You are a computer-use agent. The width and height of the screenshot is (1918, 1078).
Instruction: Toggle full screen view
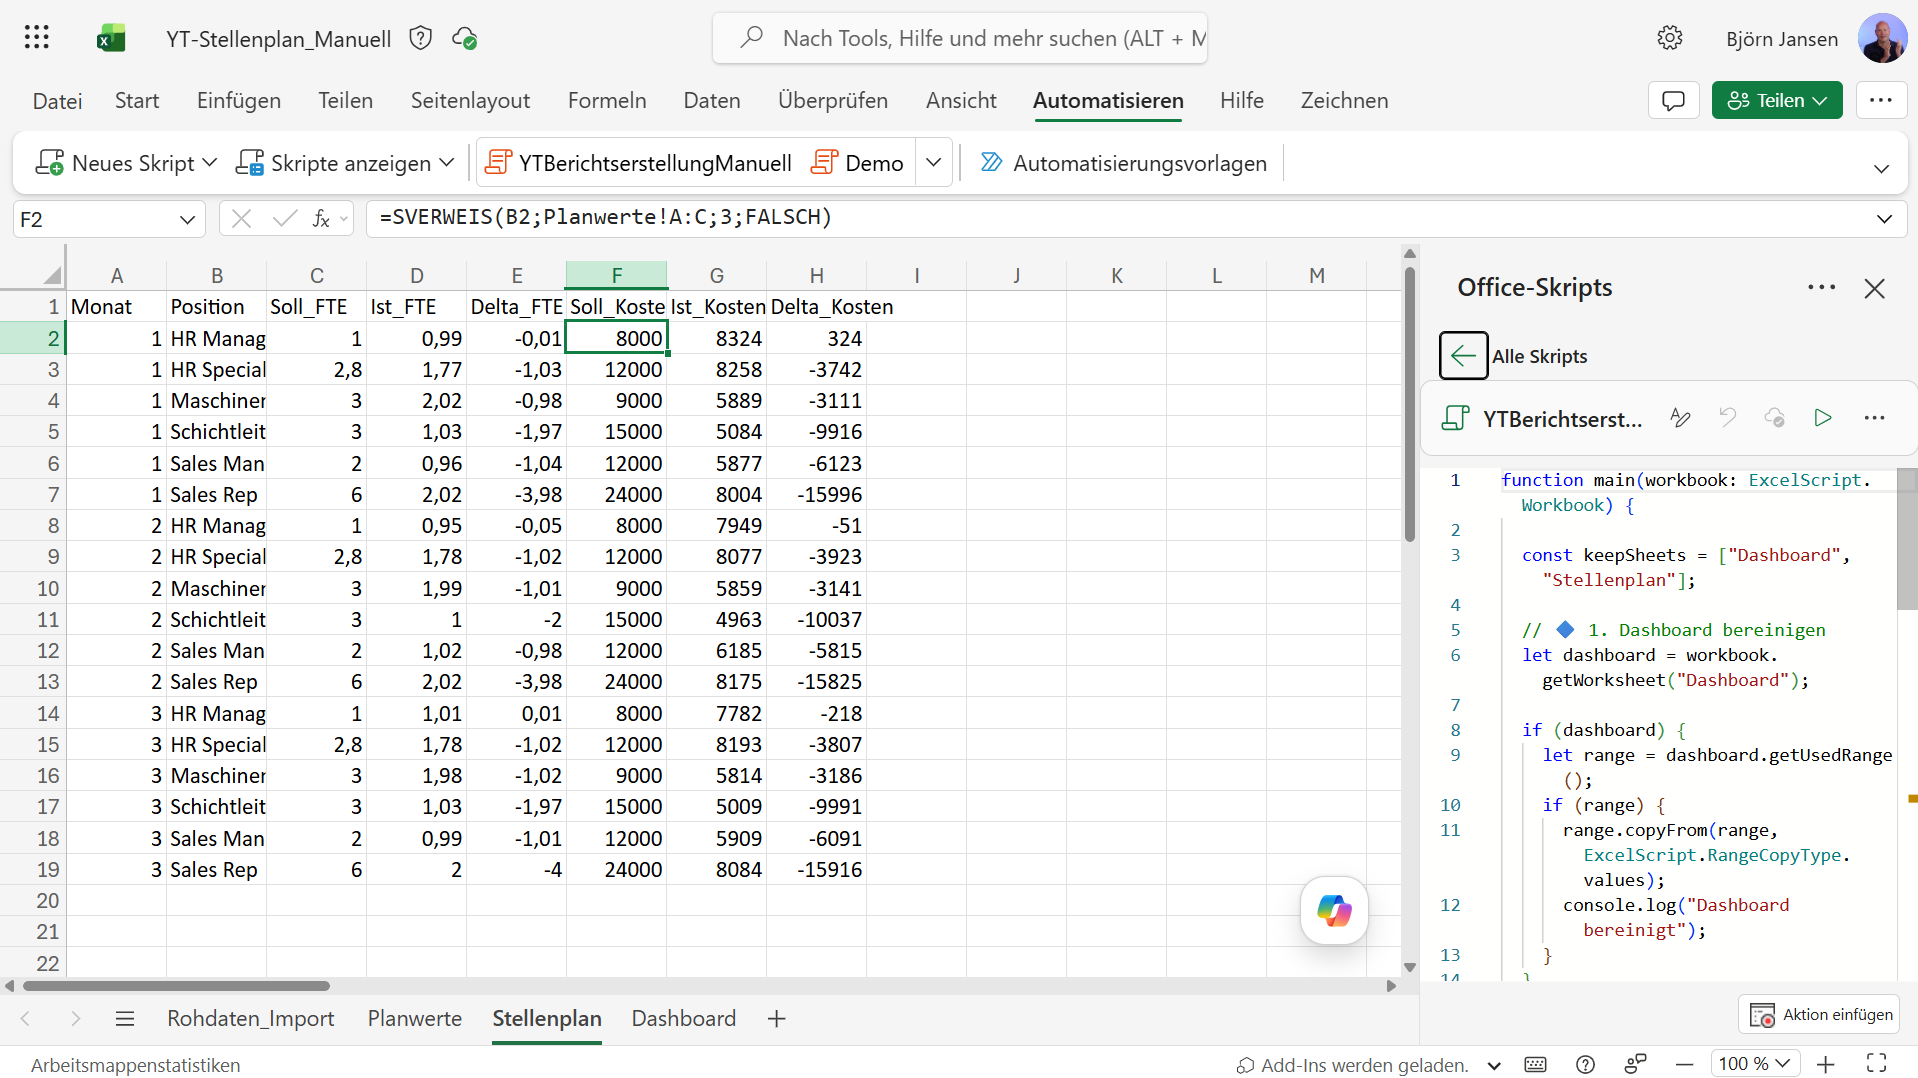(x=1877, y=1063)
